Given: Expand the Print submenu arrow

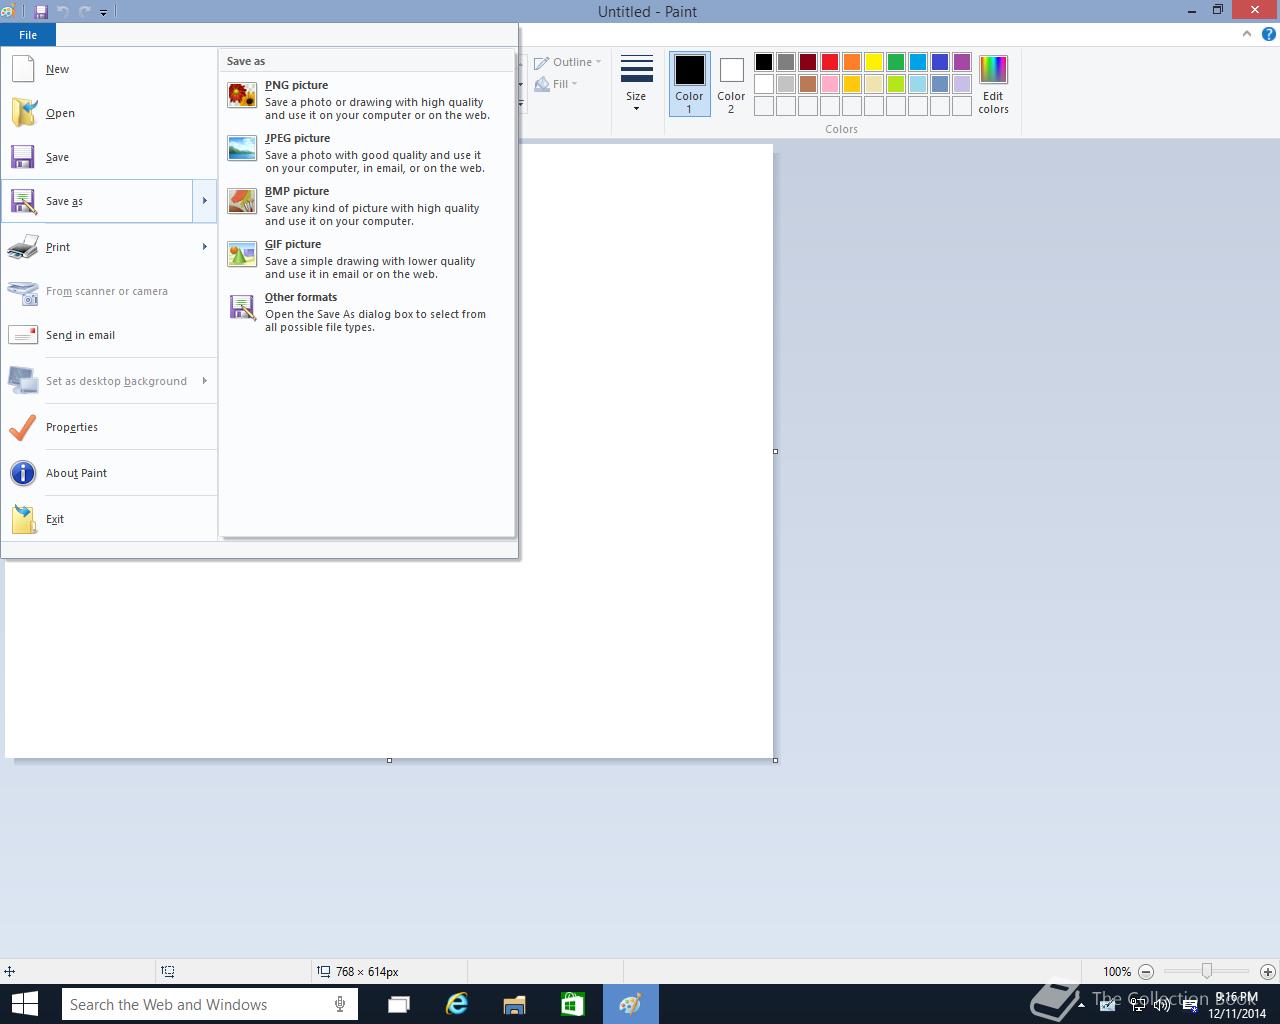Looking at the screenshot, I should (204, 247).
